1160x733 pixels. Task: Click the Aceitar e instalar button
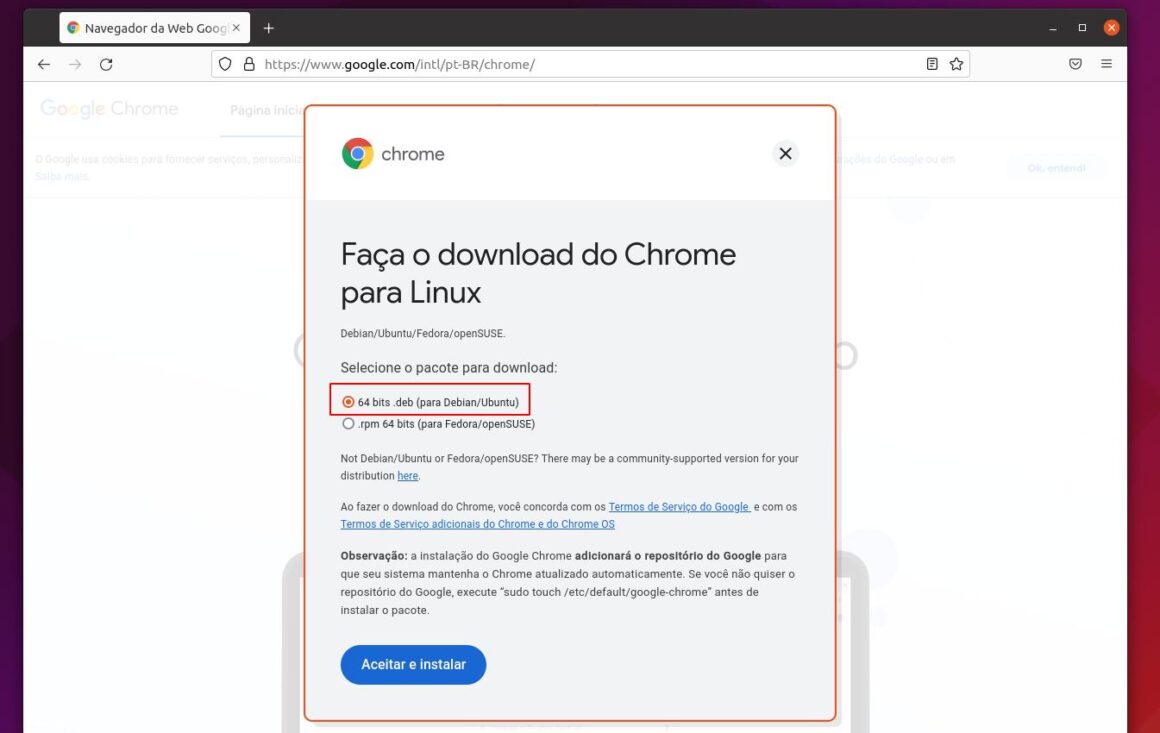click(413, 664)
